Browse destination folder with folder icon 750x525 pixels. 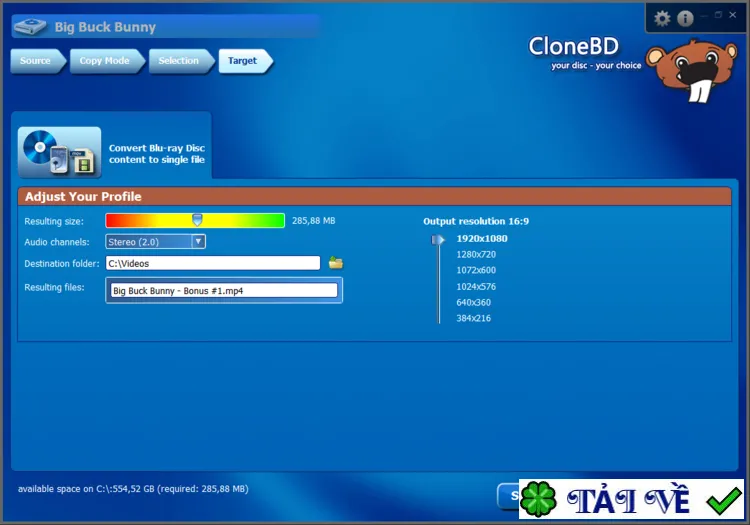click(x=336, y=262)
